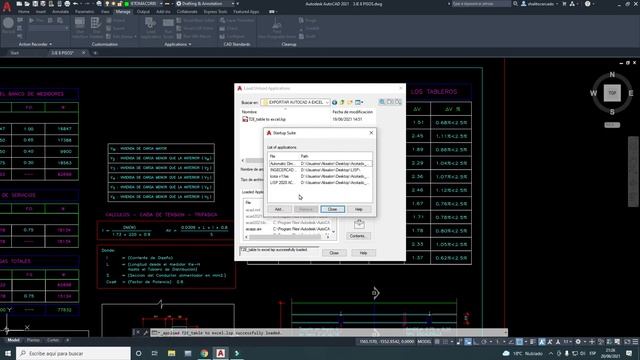This screenshot has width=640, height=360.
Task: Open workspace switching gear in status bar
Action: (x=578, y=342)
